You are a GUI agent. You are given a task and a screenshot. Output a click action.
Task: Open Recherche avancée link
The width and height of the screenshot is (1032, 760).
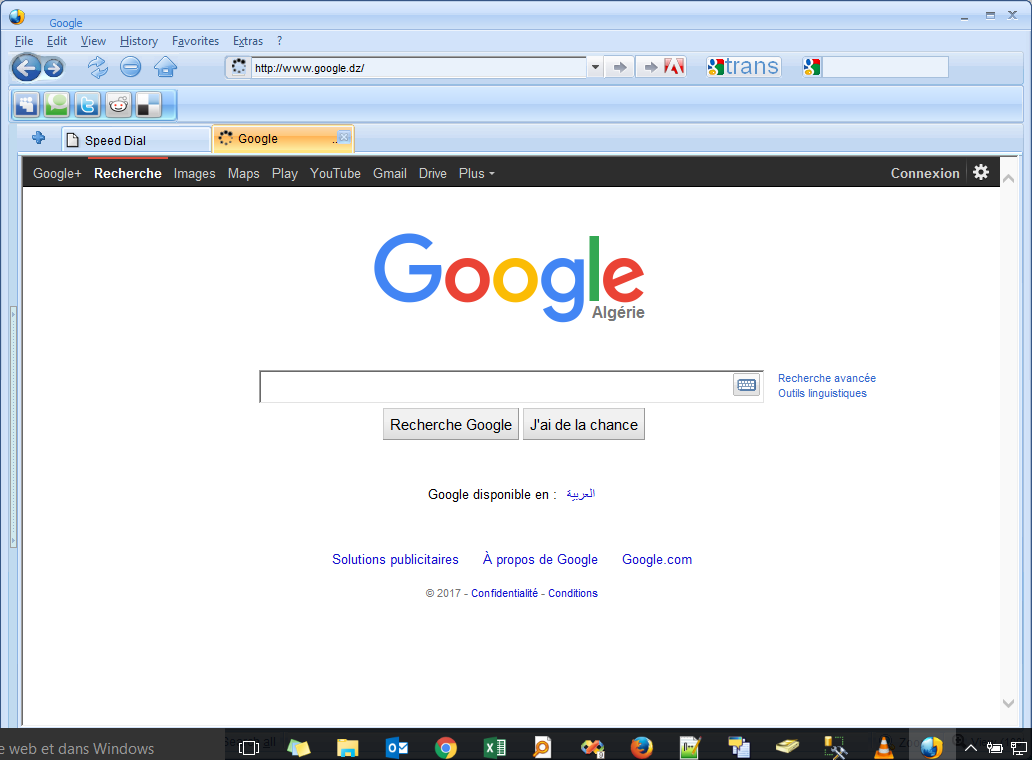827,378
